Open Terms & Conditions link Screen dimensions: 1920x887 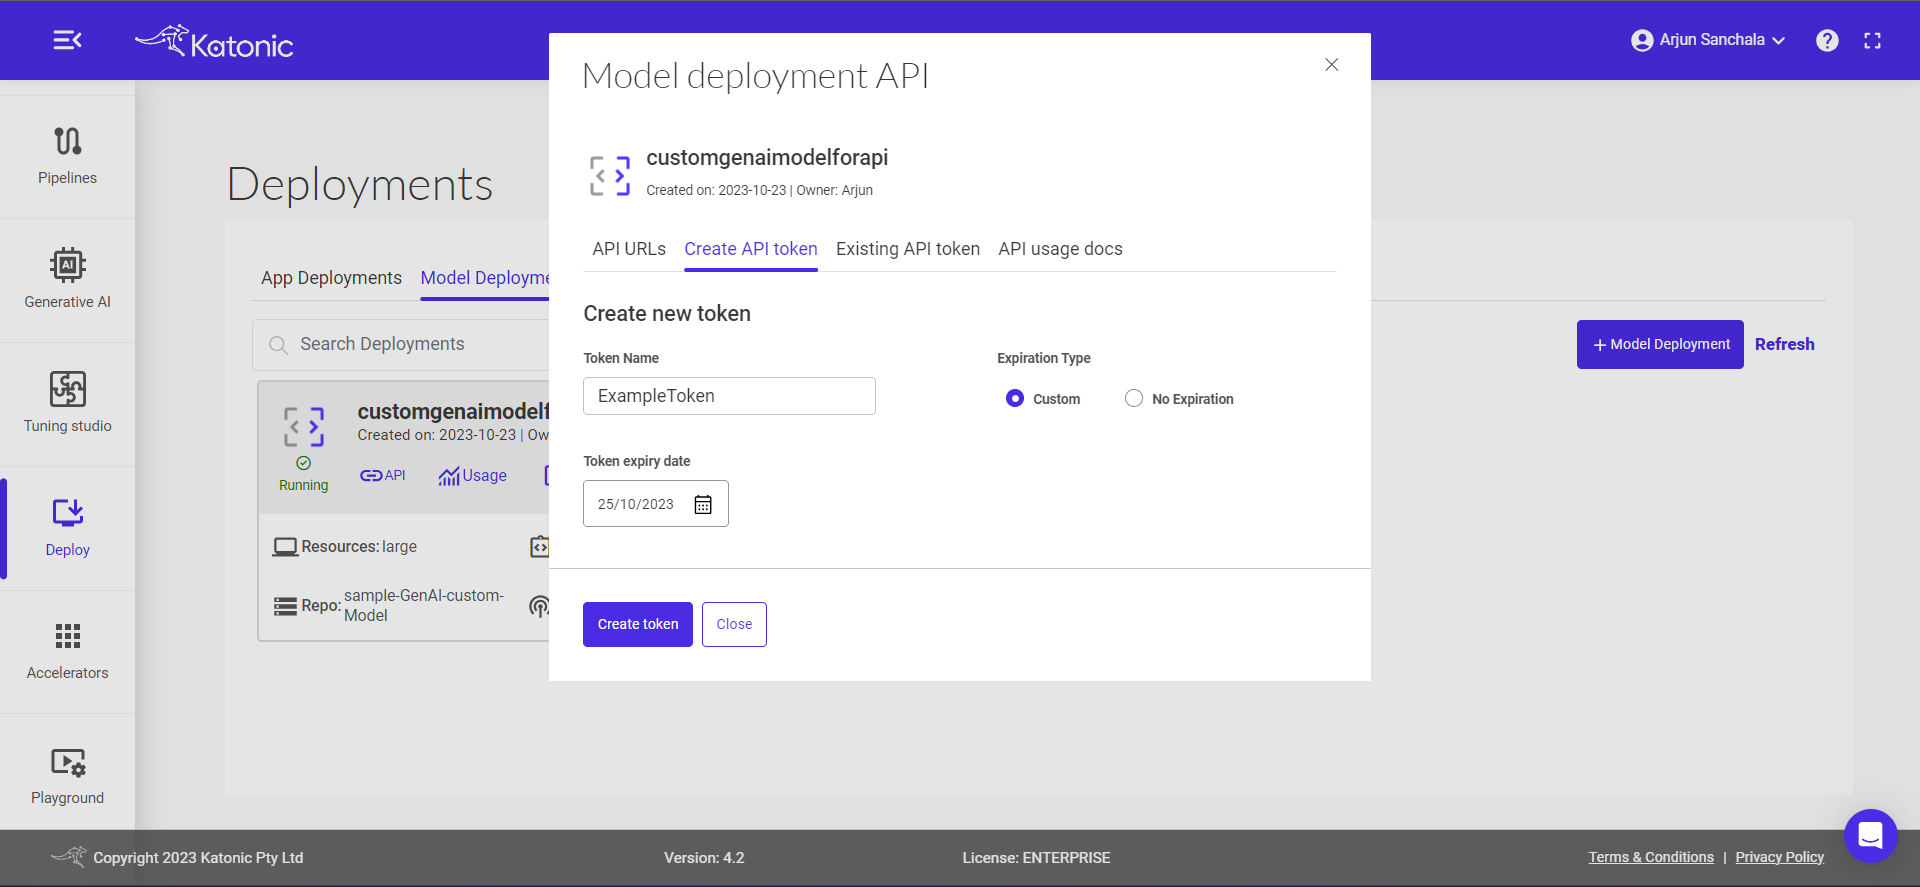click(1651, 857)
